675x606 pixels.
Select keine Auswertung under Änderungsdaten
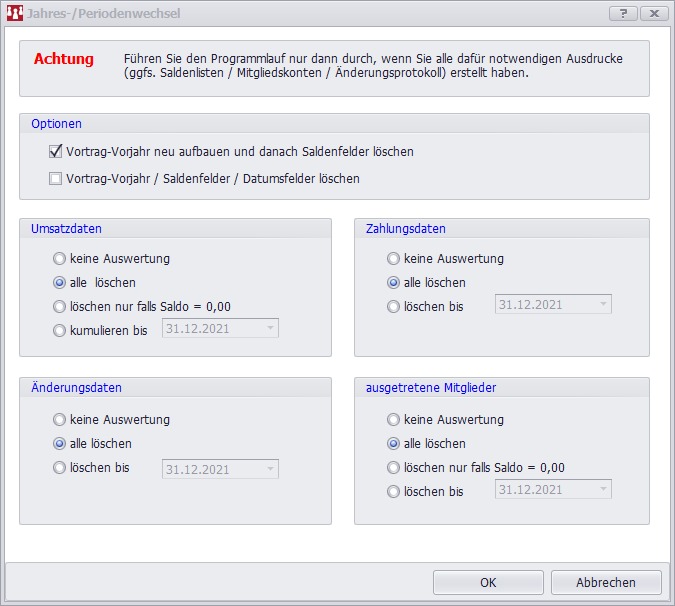coord(60,420)
